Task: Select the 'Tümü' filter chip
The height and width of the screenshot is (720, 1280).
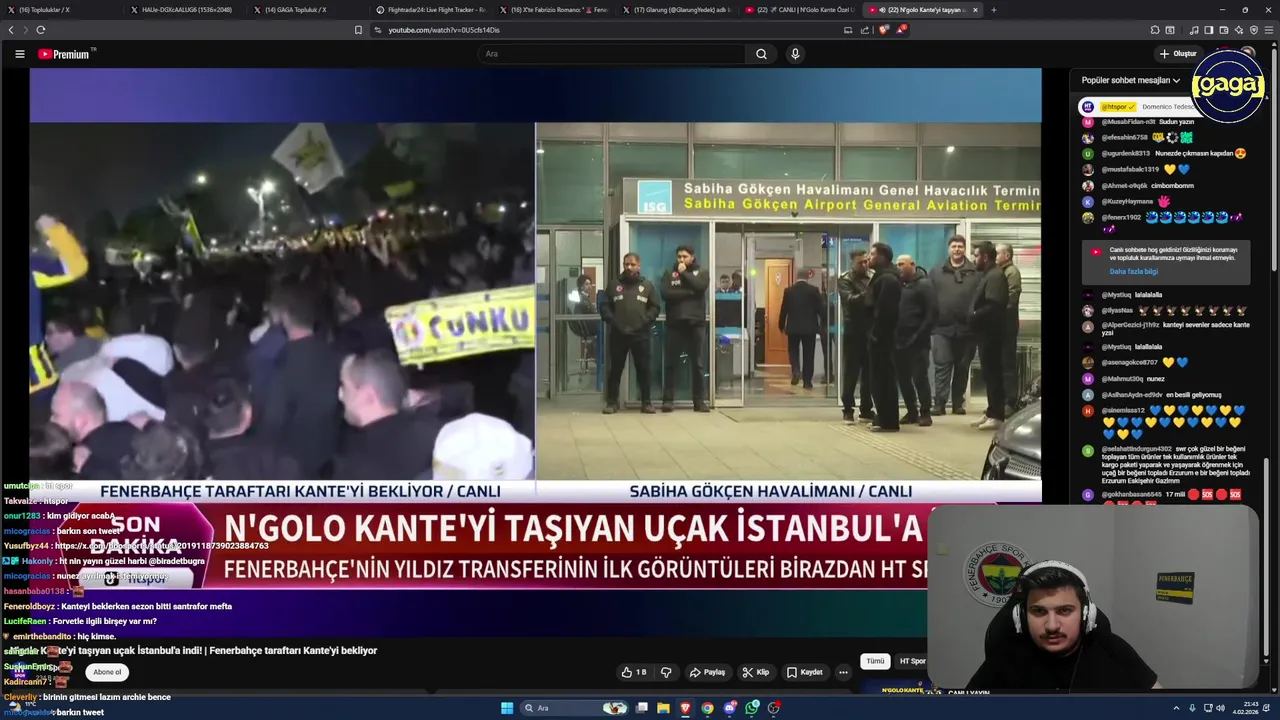Action: [x=875, y=661]
